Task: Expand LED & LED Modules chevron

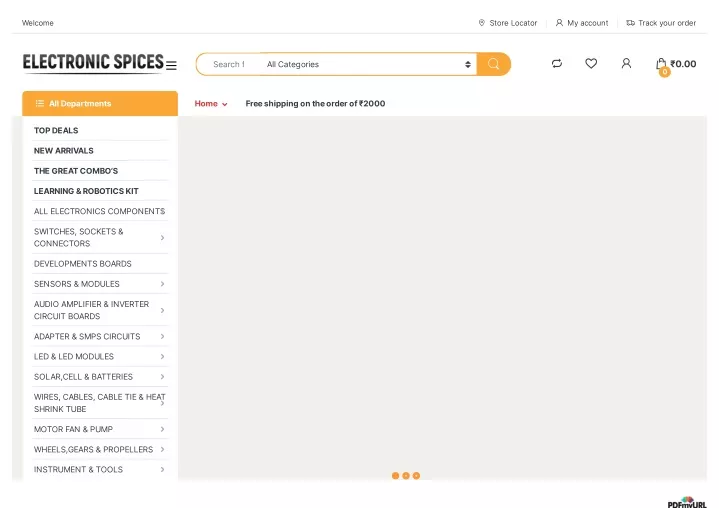Action: (162, 357)
